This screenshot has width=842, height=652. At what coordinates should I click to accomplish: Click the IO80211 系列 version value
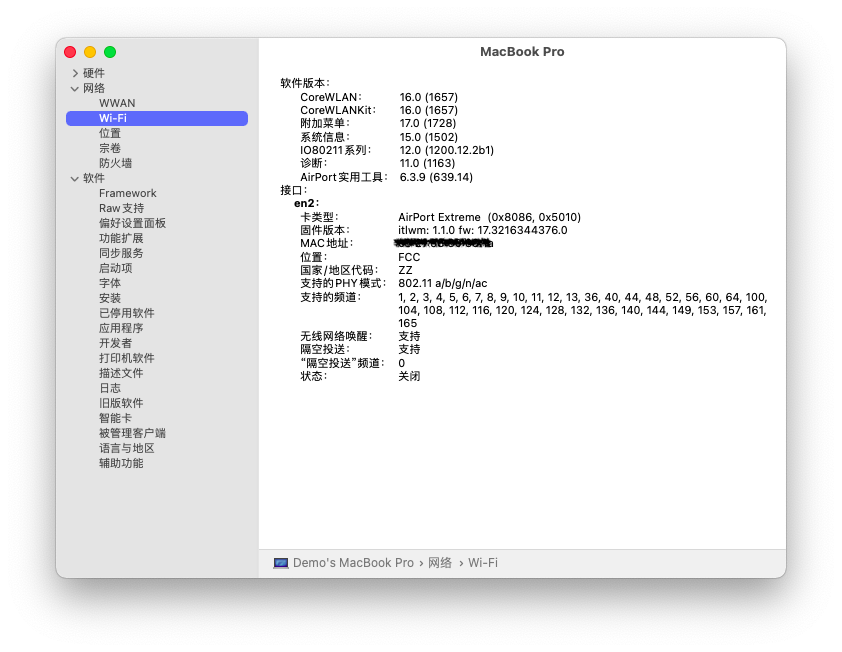point(446,150)
